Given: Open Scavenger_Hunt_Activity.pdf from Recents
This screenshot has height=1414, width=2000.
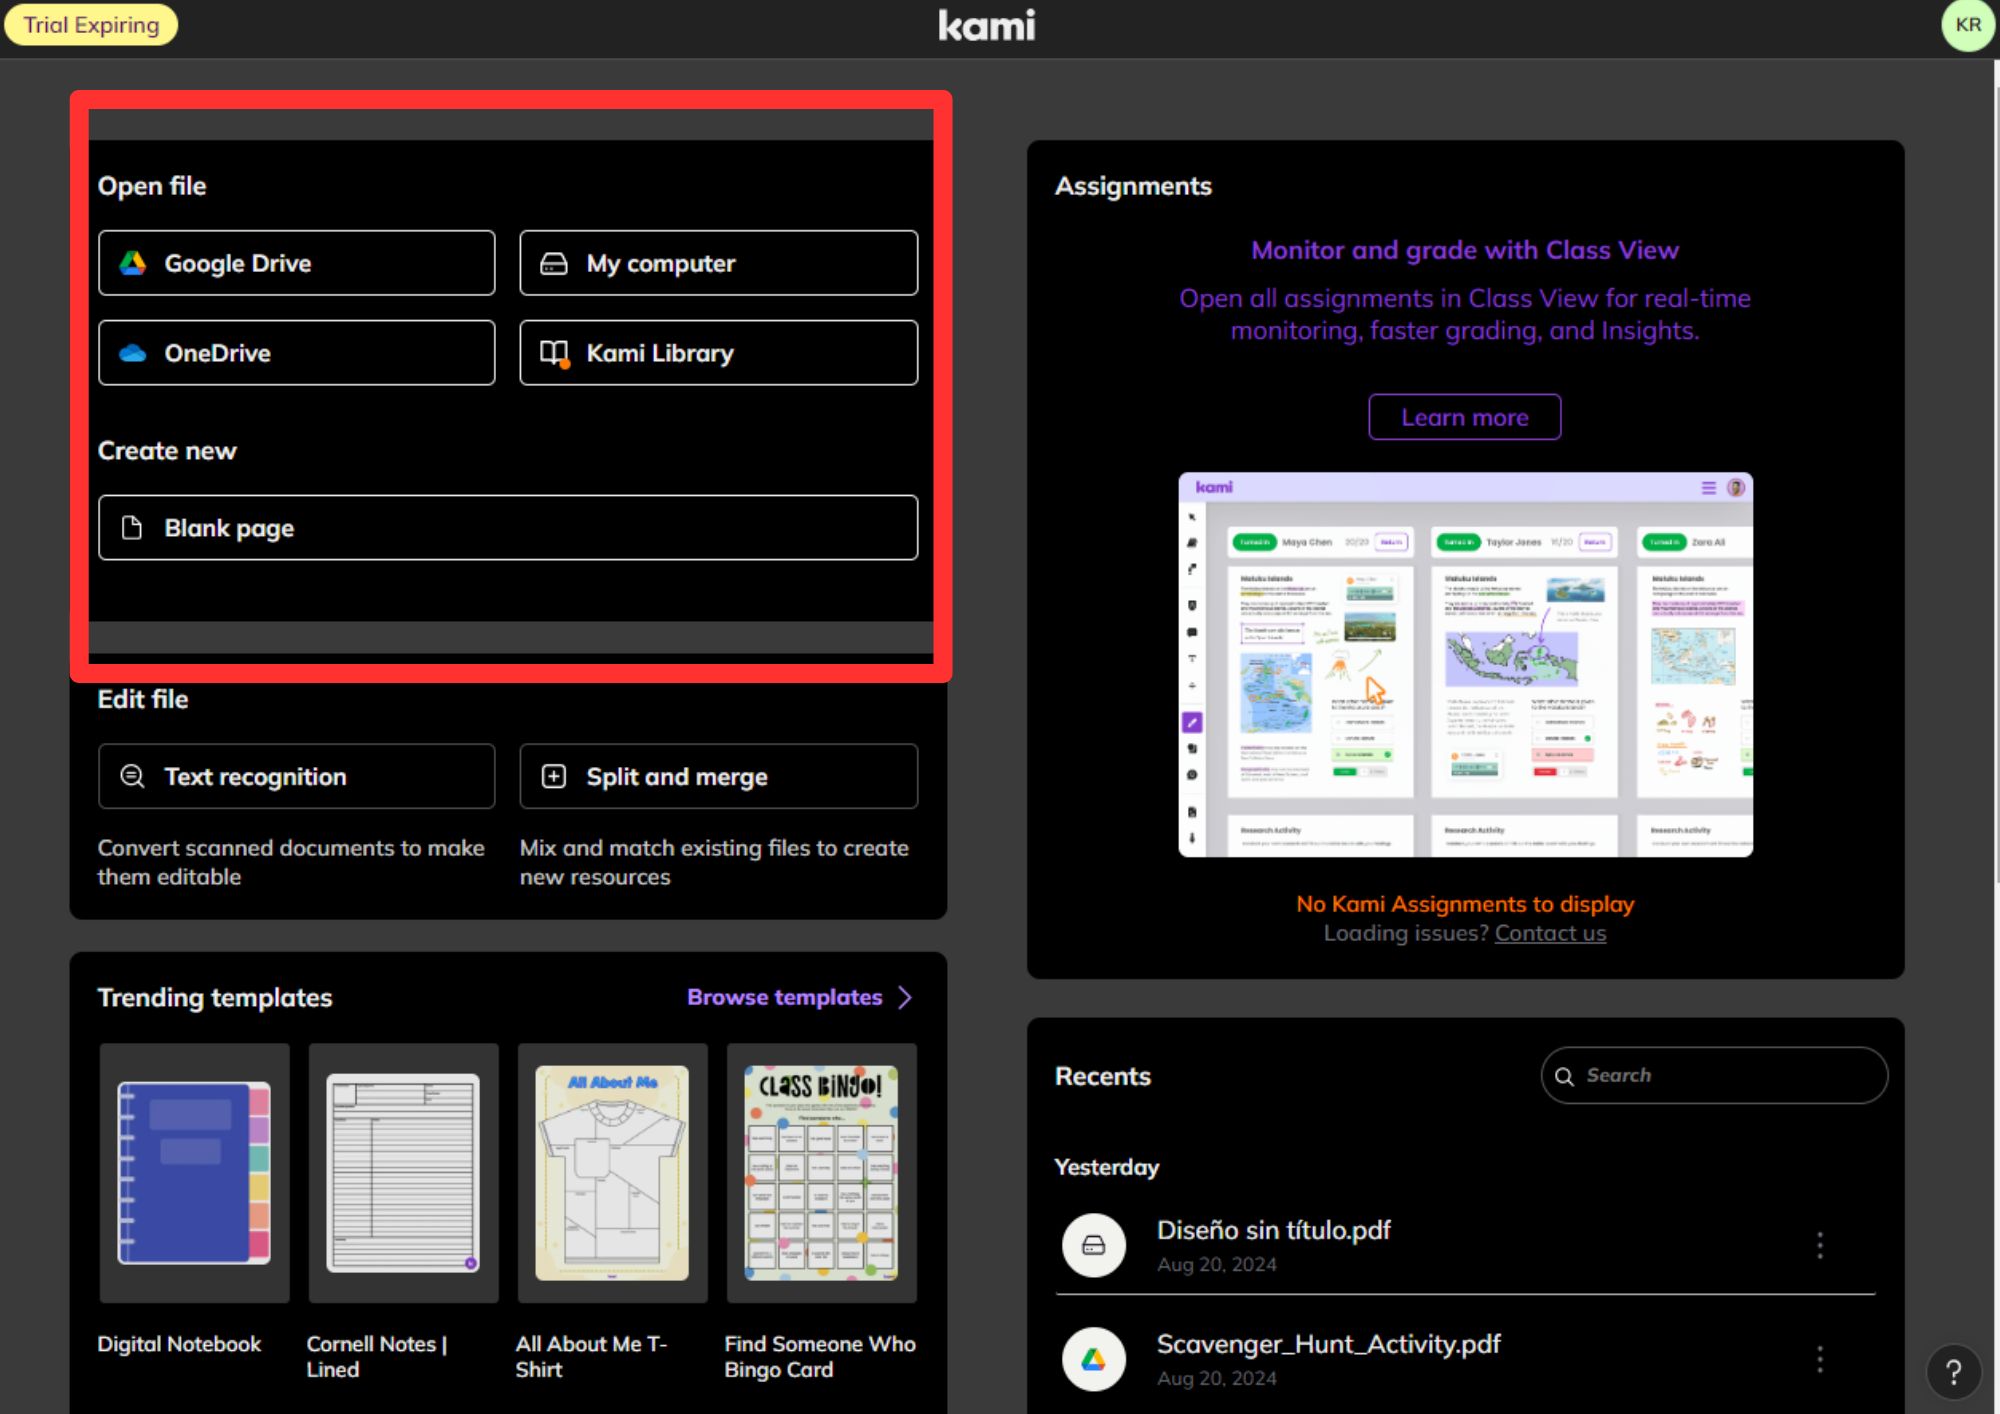Looking at the screenshot, I should pyautogui.click(x=1328, y=1344).
